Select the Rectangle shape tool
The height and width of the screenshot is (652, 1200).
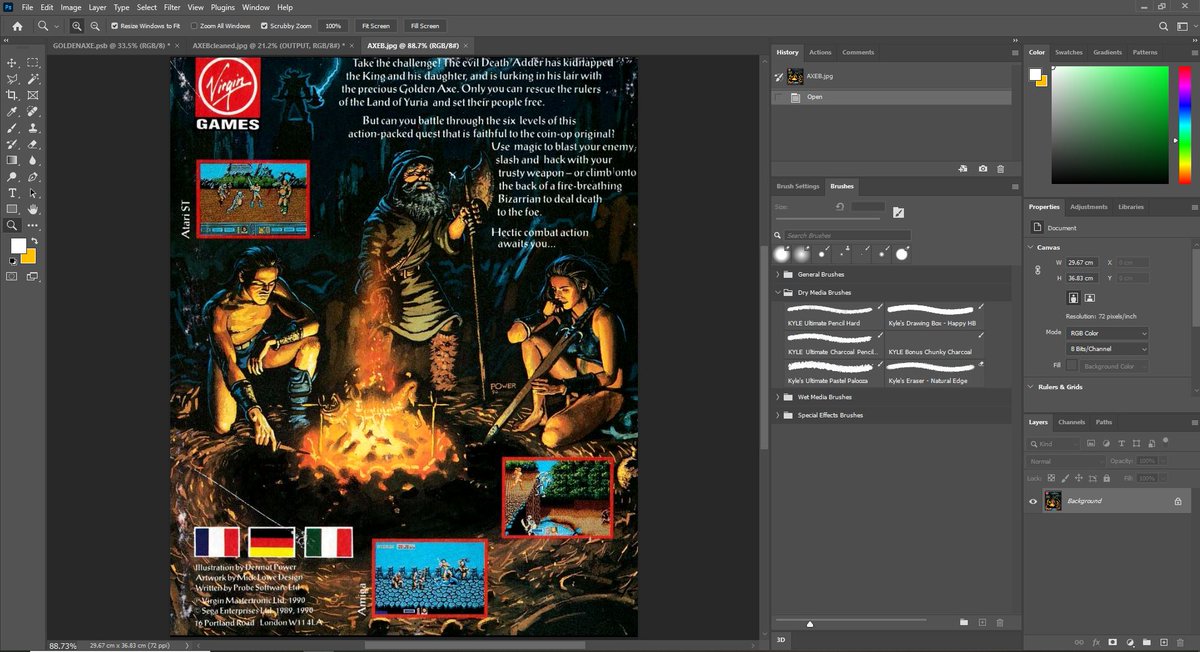click(x=13, y=209)
